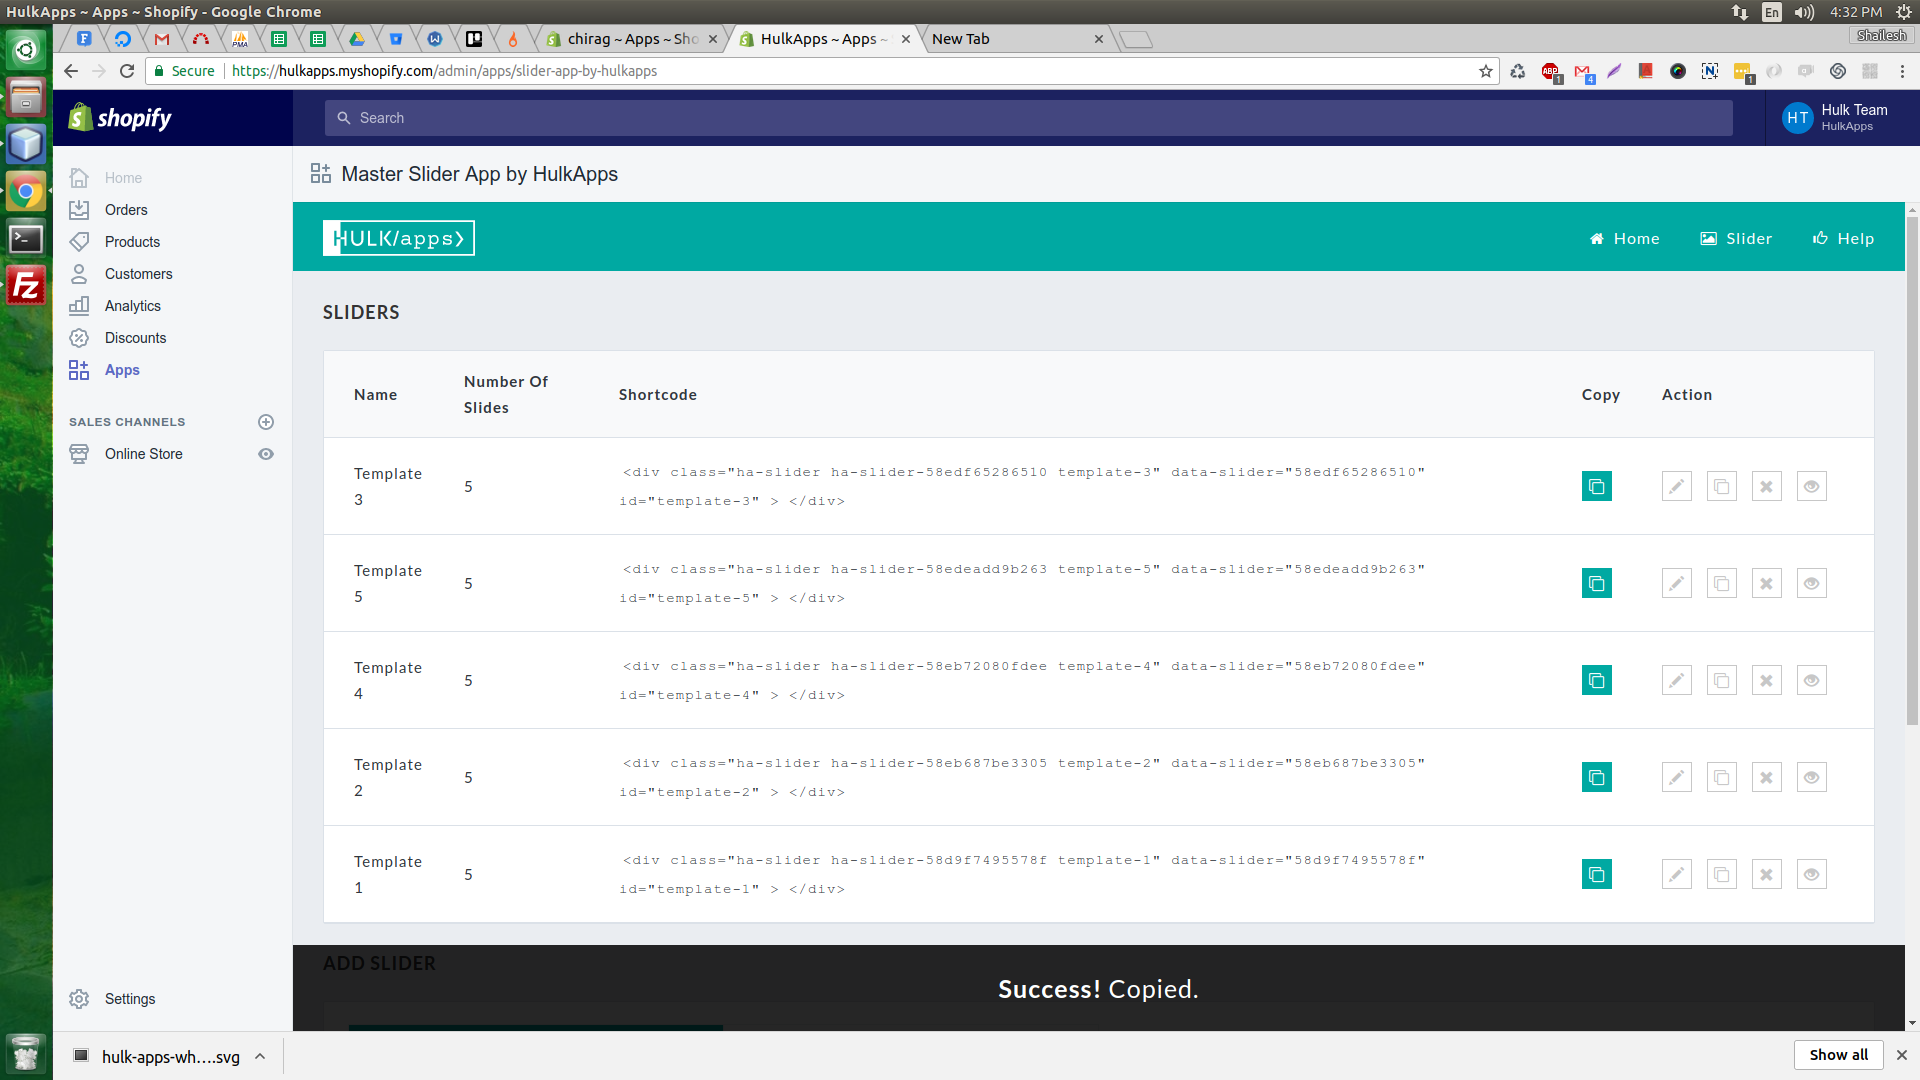Click the HULK/apps logo
Viewport: 1920px width, 1080px height.
click(398, 238)
